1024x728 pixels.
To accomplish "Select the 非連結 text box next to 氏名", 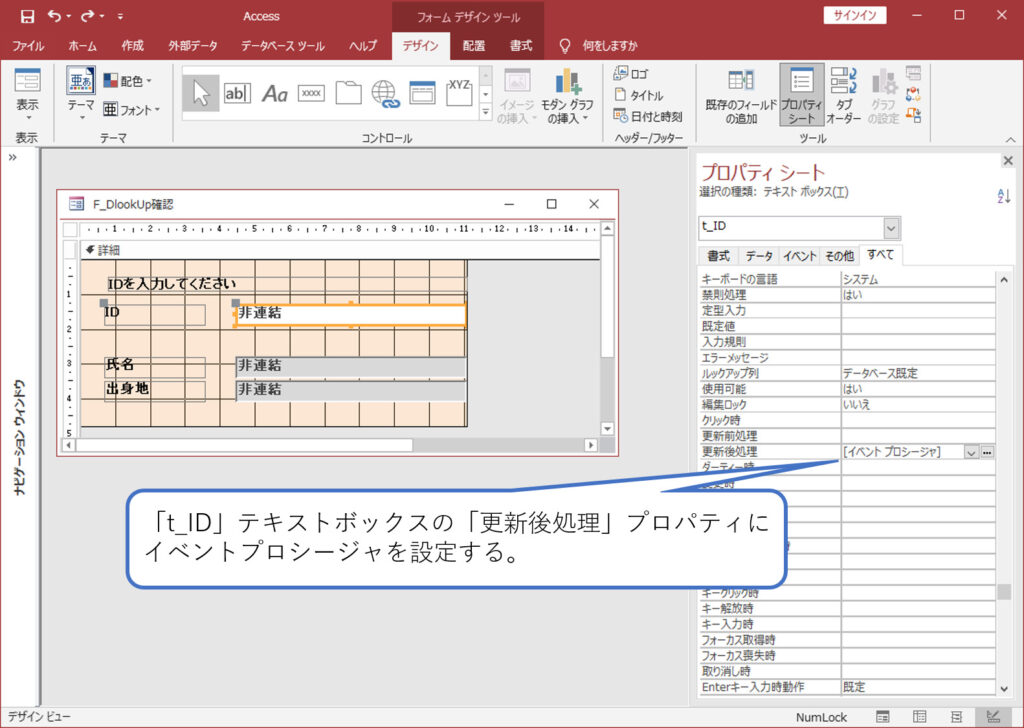I will [x=351, y=366].
